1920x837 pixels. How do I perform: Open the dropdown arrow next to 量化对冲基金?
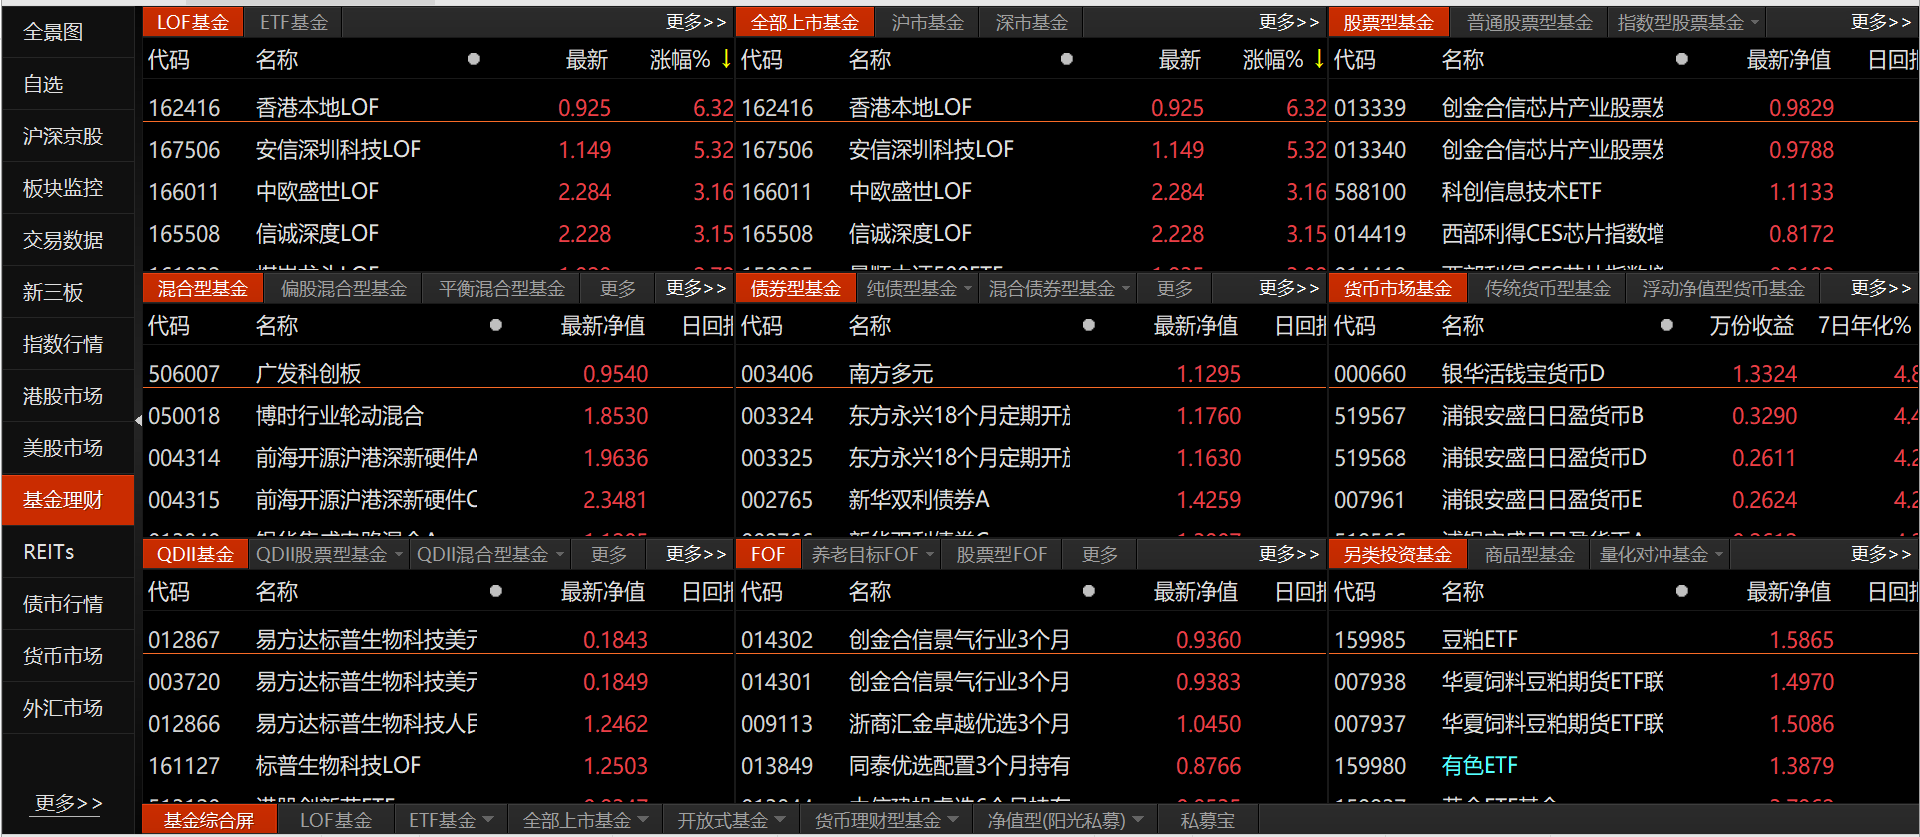pos(1719,555)
